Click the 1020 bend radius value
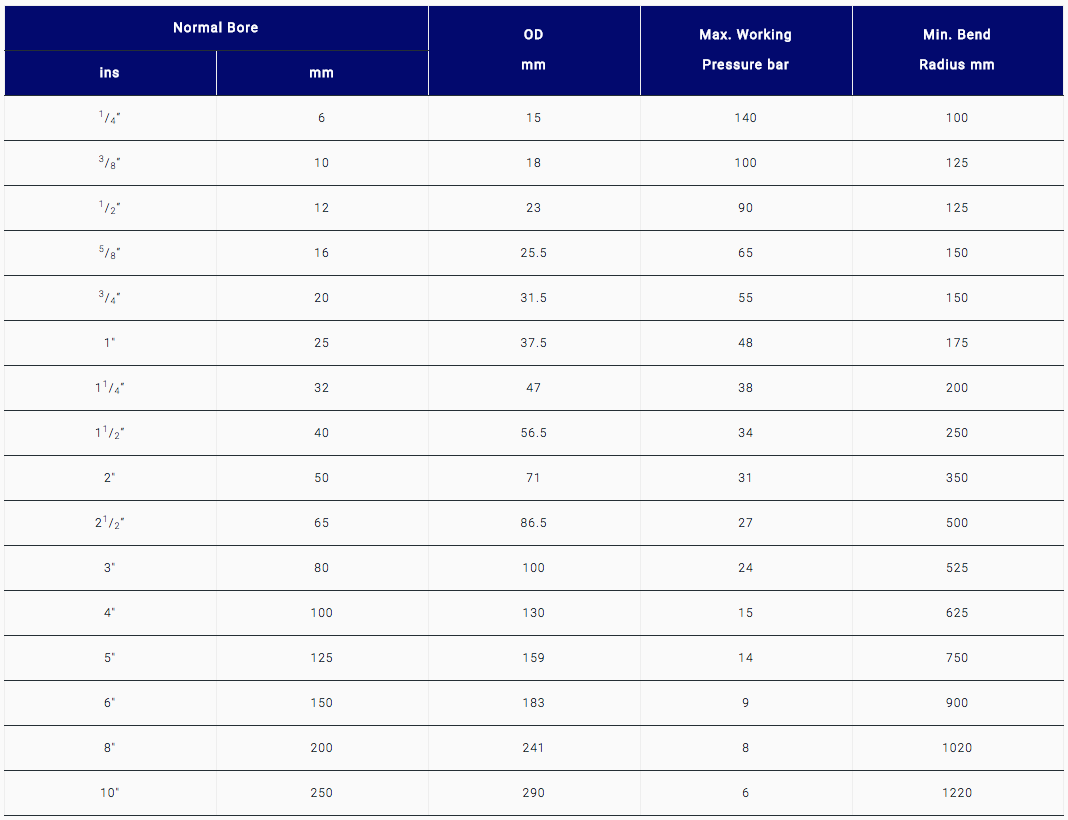Viewport: 1068px width, 820px height. (958, 747)
